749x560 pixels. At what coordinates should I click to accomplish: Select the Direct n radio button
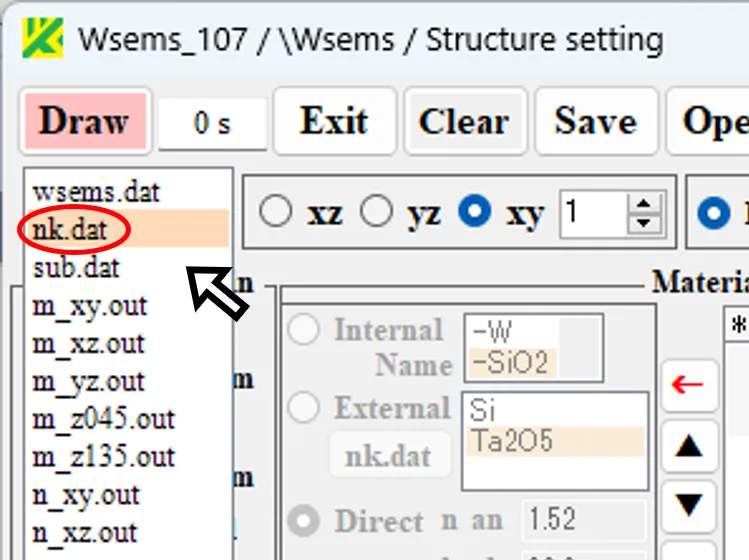303,521
